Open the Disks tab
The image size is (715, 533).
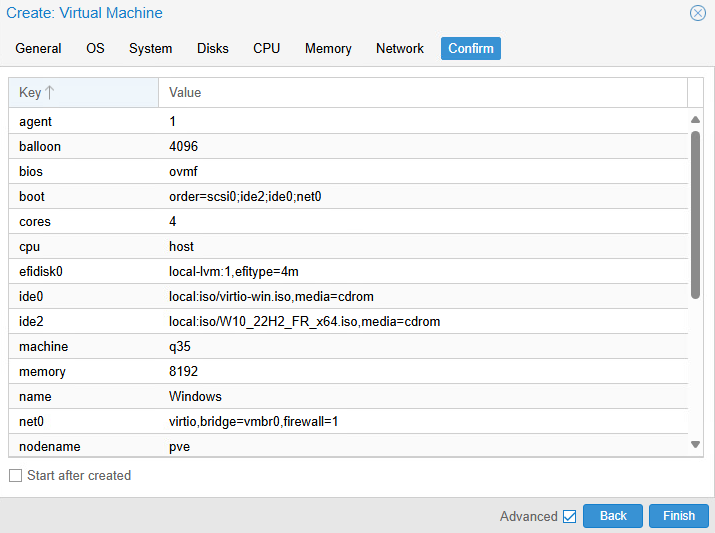[212, 48]
